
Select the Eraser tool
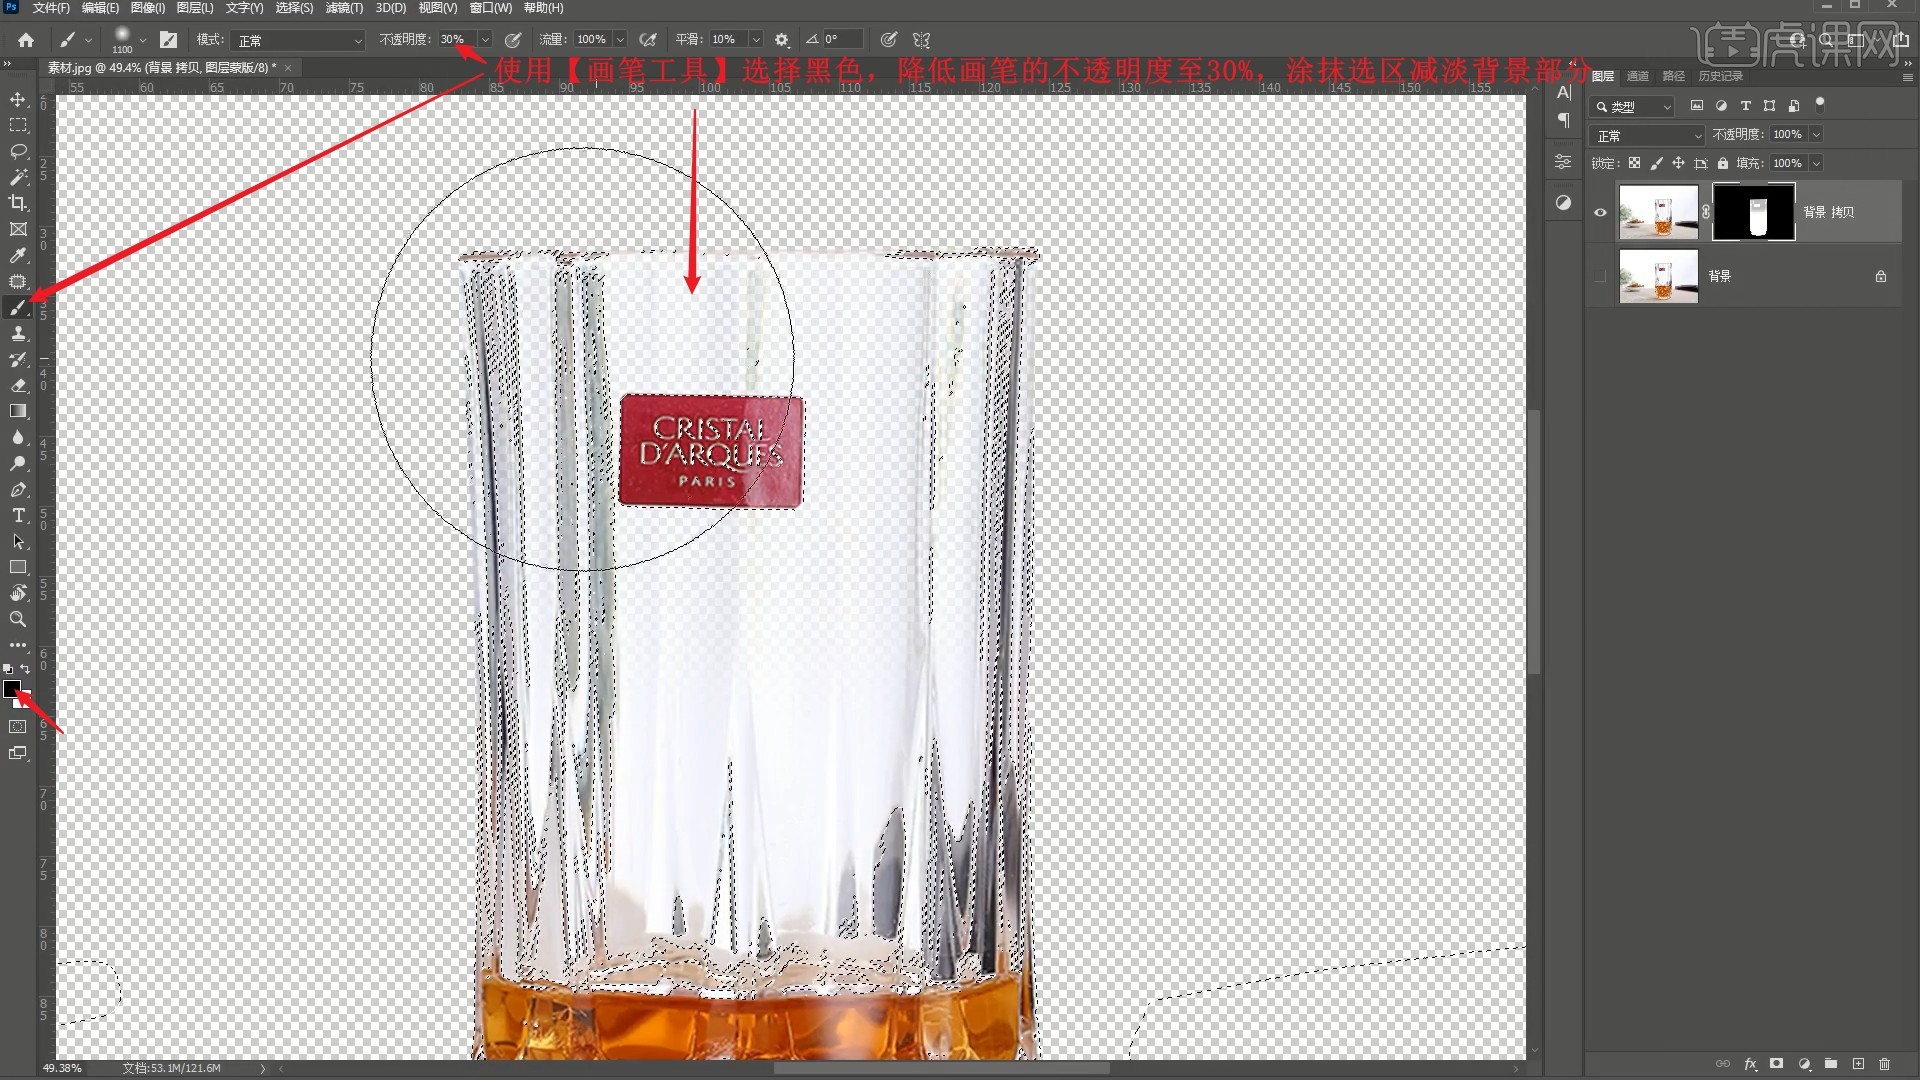[x=18, y=385]
